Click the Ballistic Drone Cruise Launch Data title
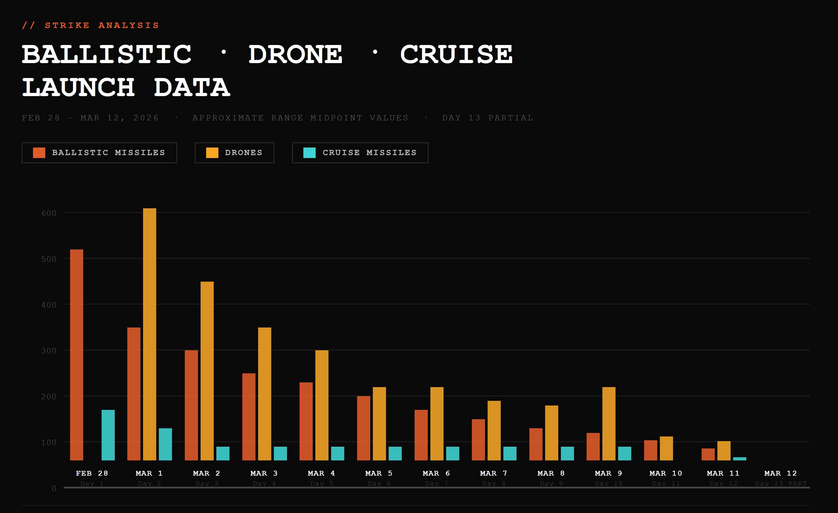The image size is (838, 513). [267, 70]
